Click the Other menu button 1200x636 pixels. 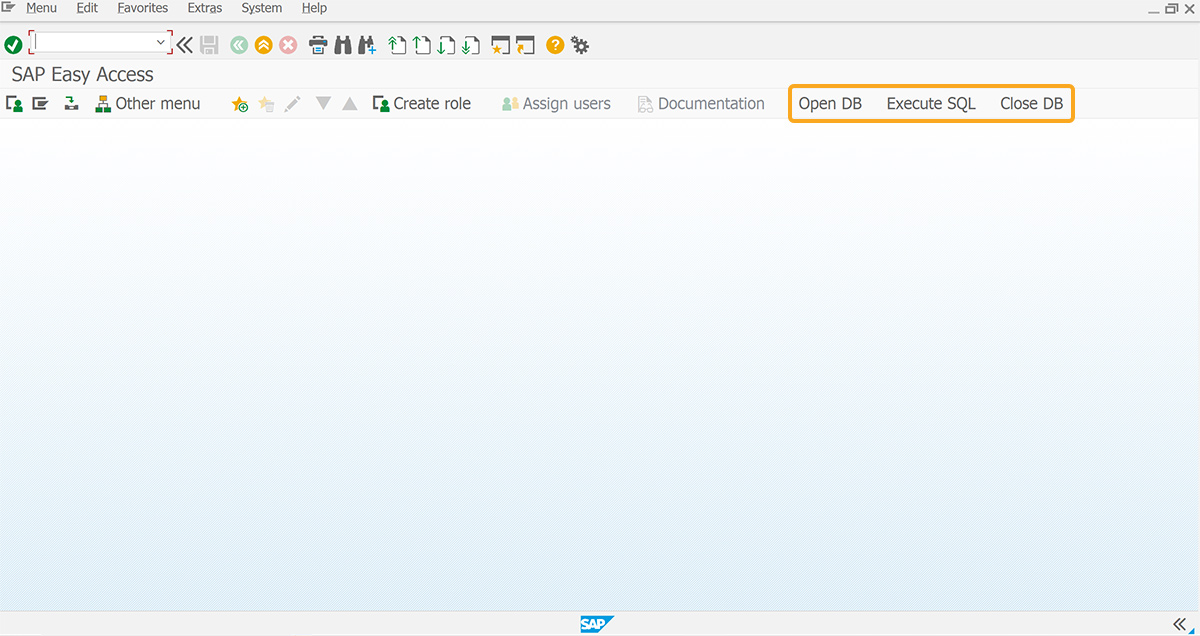pos(148,104)
